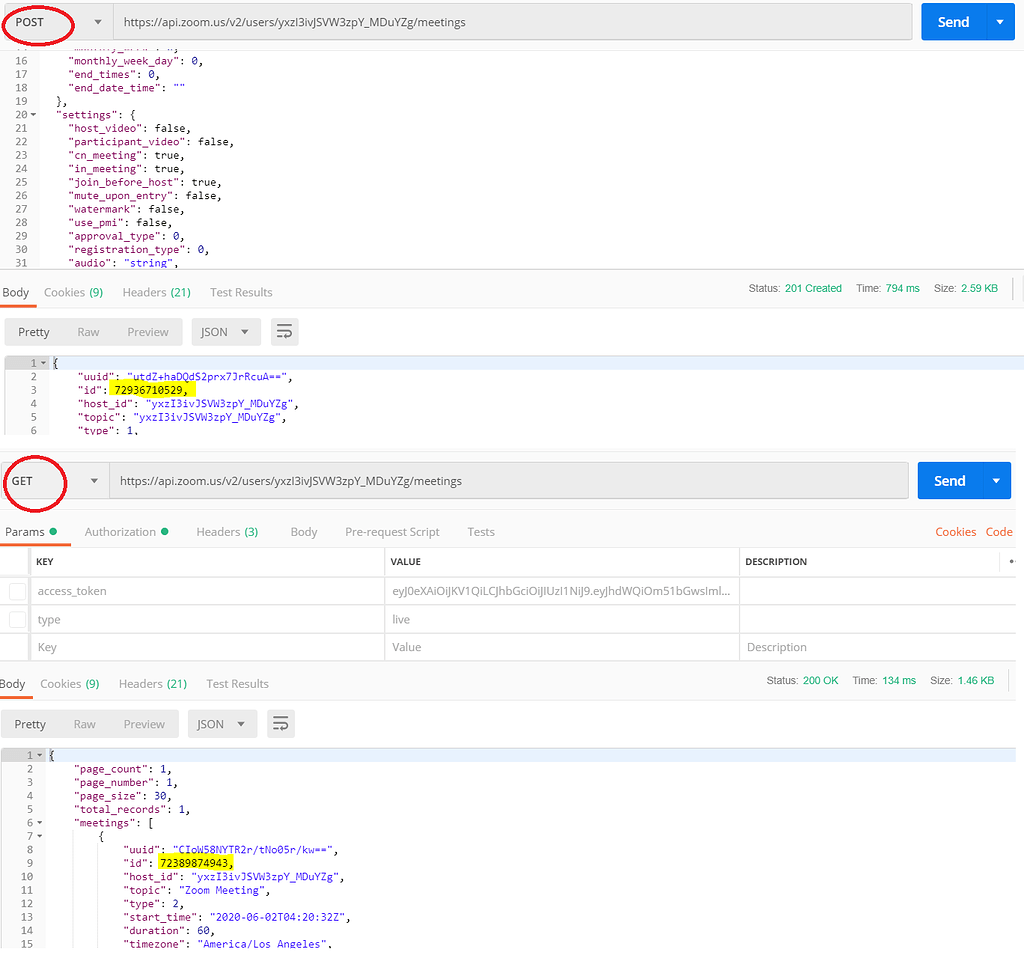Open the Pre-request Script tab

click(x=392, y=531)
